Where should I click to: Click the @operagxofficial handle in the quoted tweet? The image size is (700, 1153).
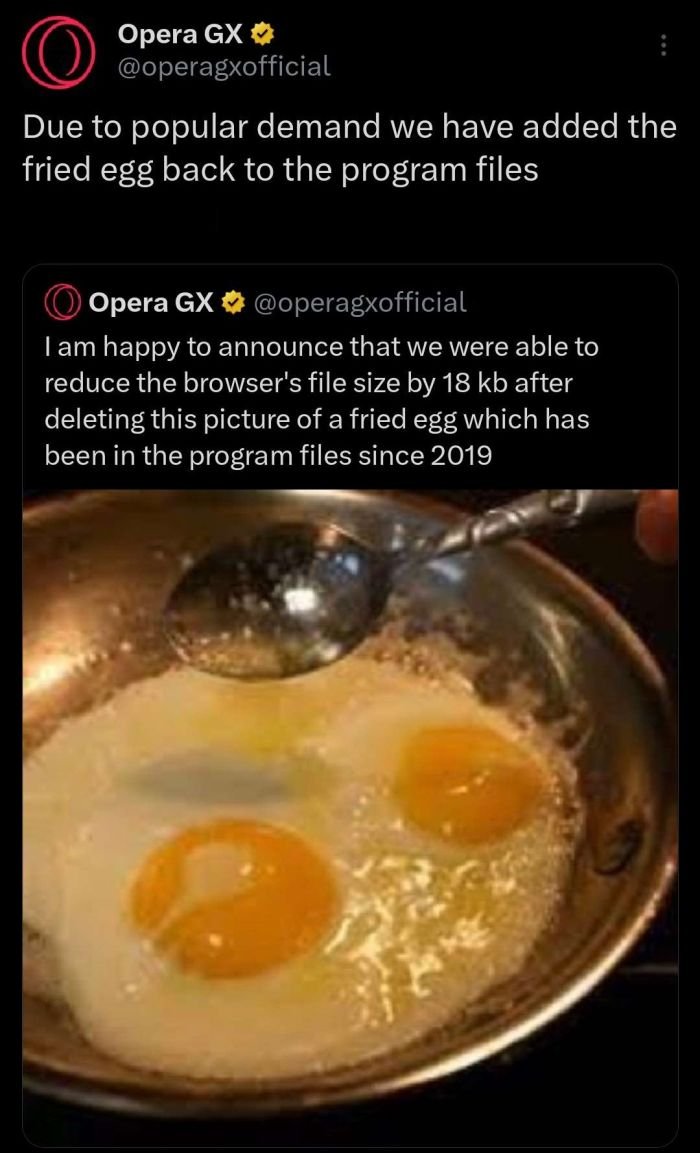[361, 301]
